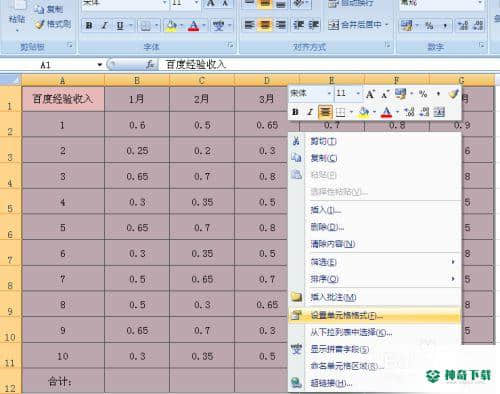Toggle Bold on the mini toolbar
The height and width of the screenshot is (394, 500).
tap(295, 112)
